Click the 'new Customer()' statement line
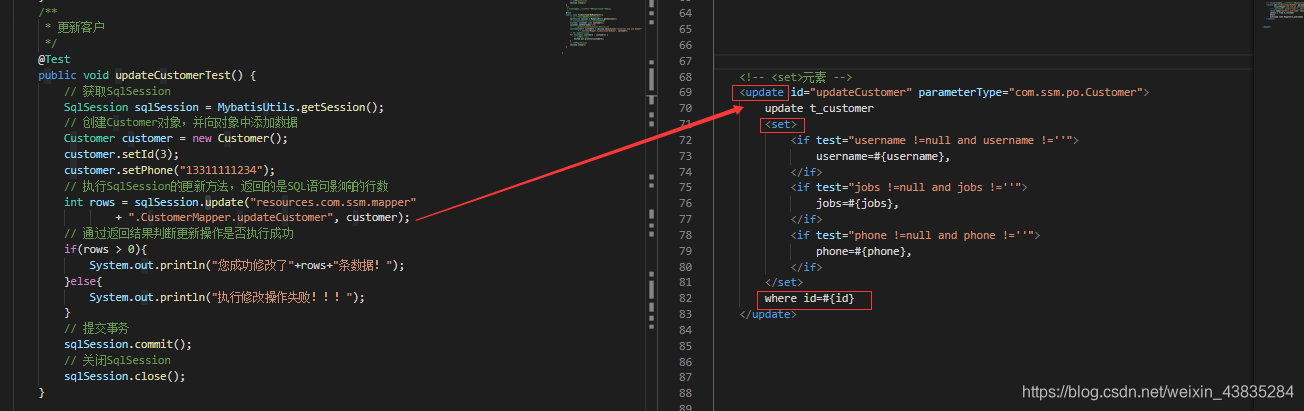This screenshot has width=1304, height=411. 176,139
